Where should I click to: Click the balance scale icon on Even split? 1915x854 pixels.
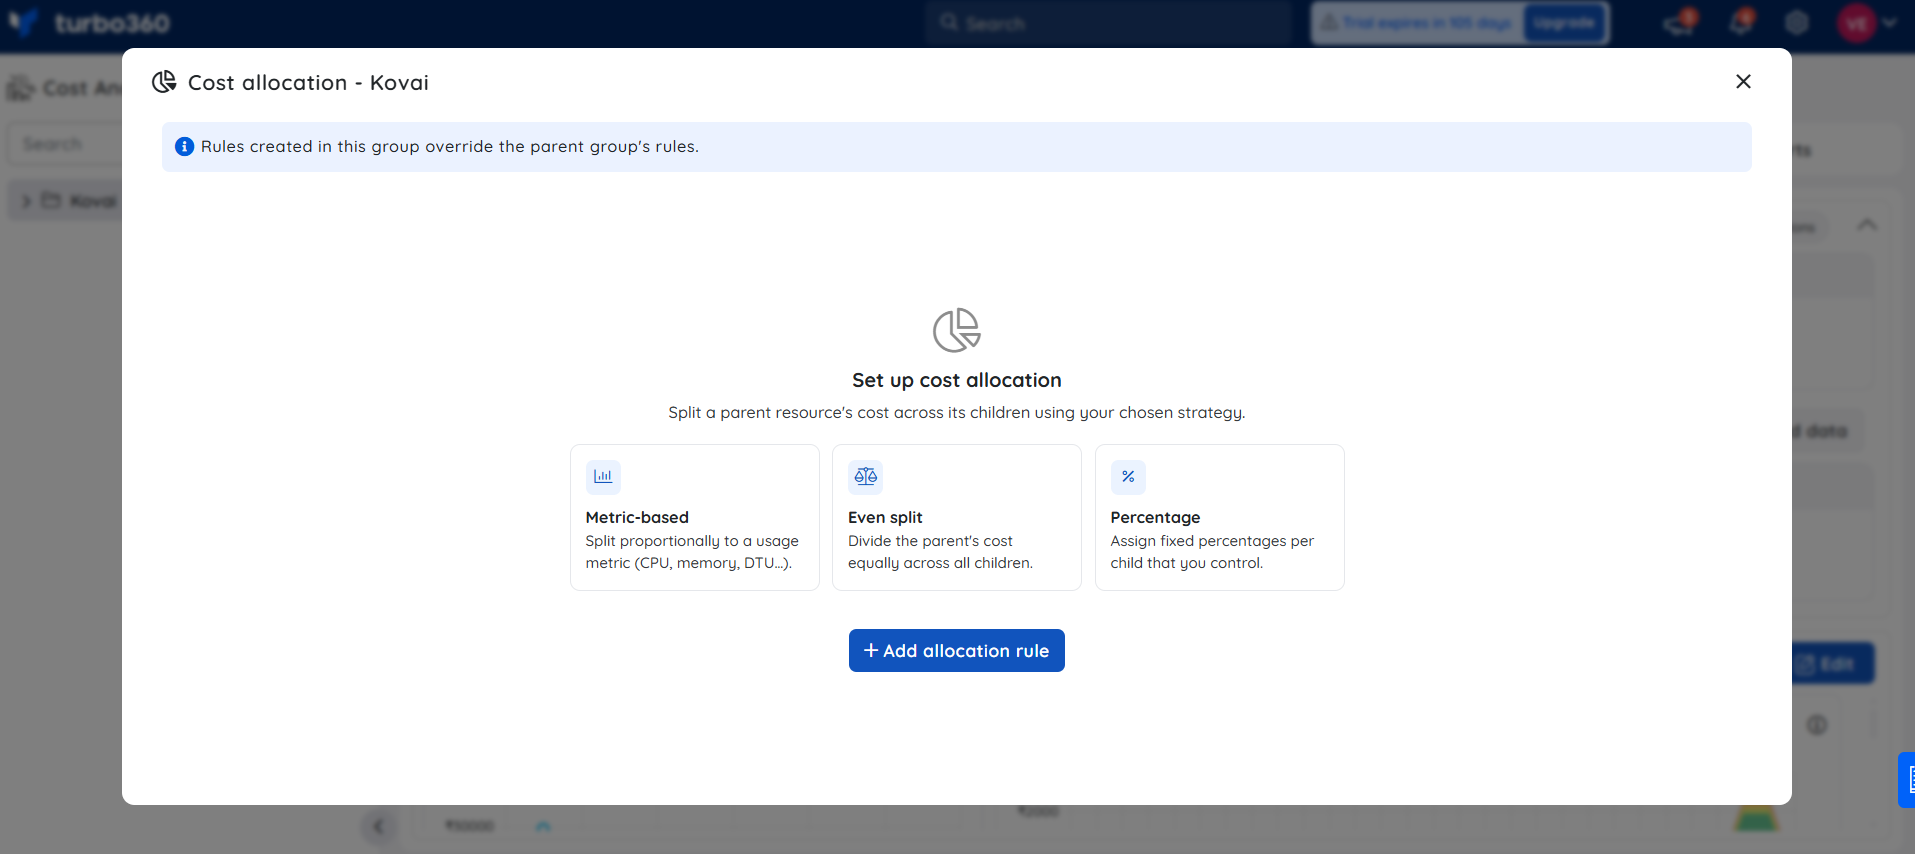pos(865,477)
